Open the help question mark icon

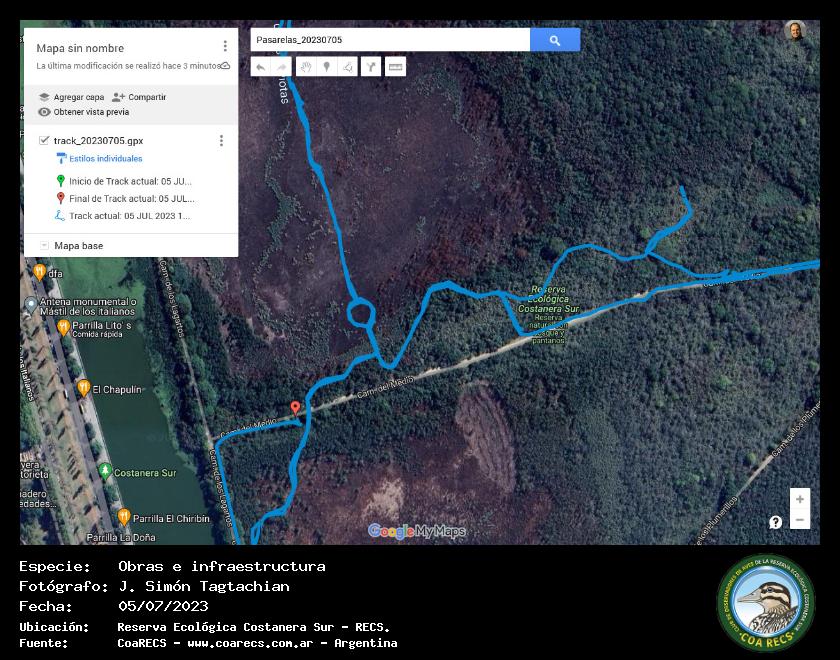[775, 522]
